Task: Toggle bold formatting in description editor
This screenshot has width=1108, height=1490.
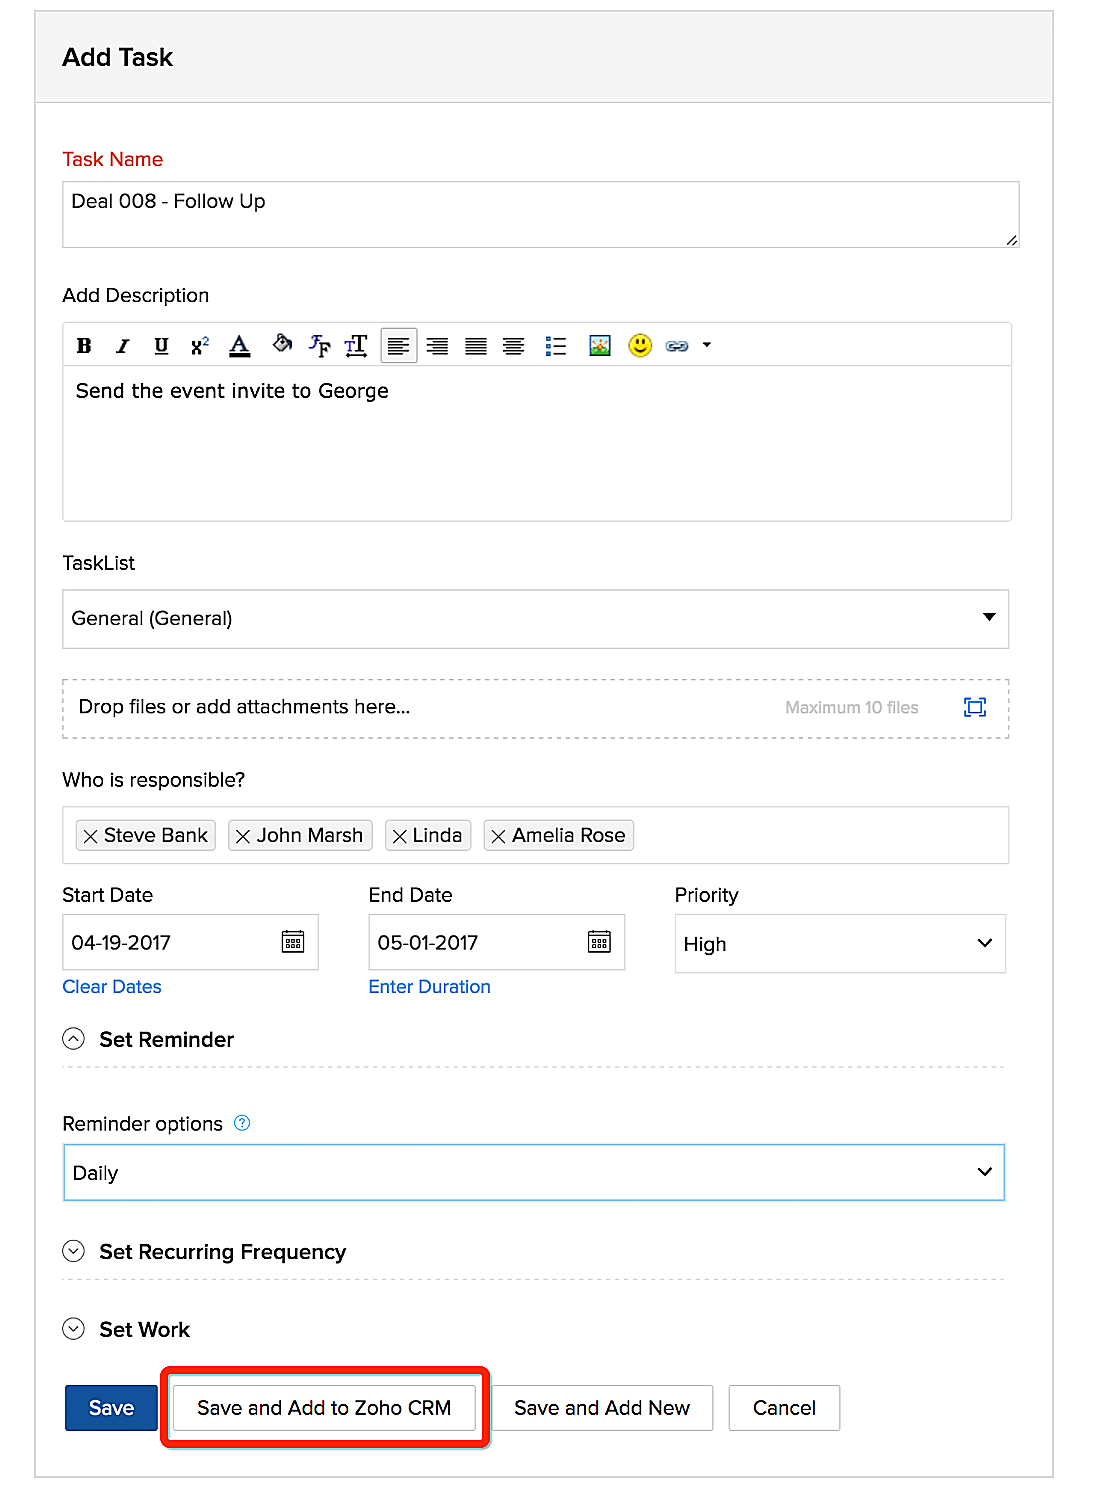Action: pyautogui.click(x=84, y=346)
